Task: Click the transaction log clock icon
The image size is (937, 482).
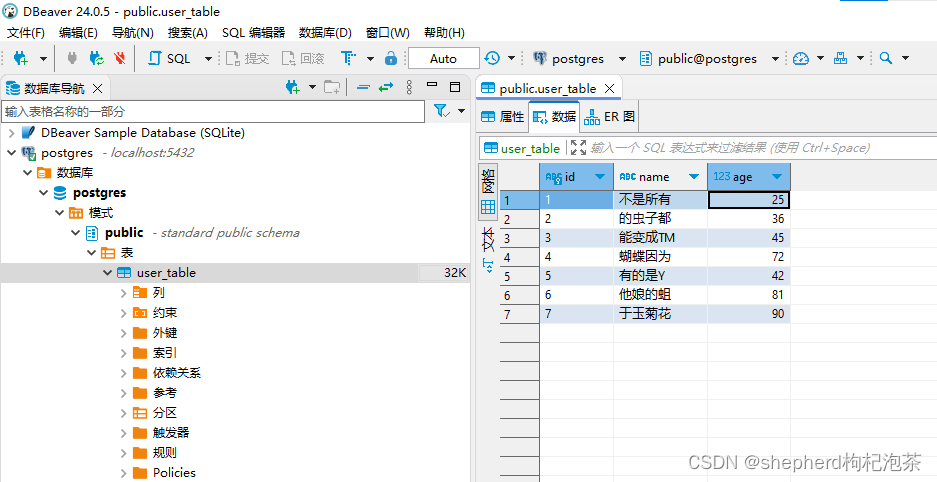Action: [492, 58]
